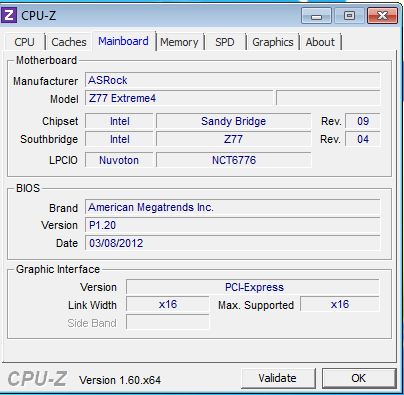This screenshot has width=404, height=395.
Task: Show the Graphics tab
Action: pyautogui.click(x=273, y=42)
